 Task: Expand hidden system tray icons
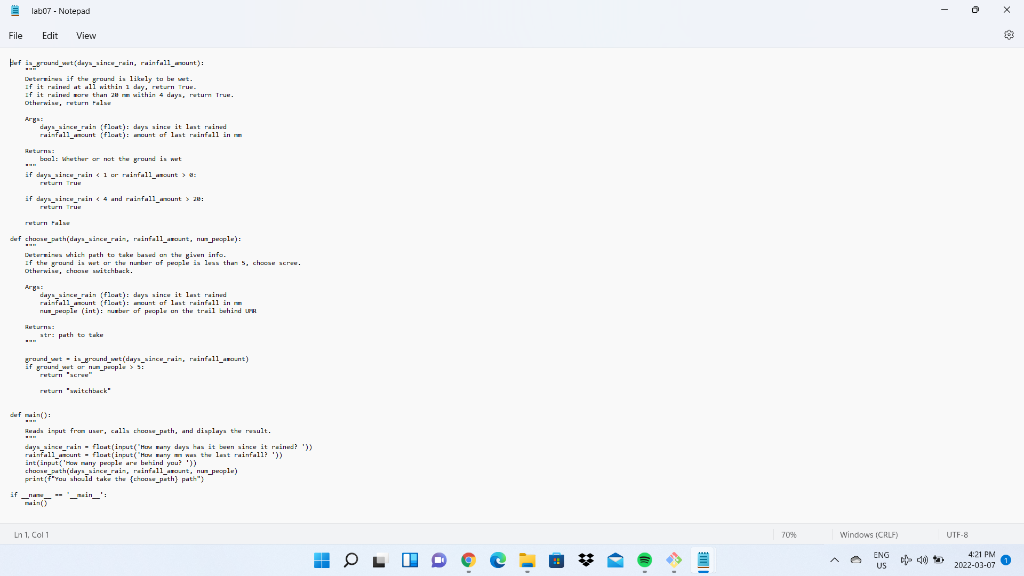(833, 561)
